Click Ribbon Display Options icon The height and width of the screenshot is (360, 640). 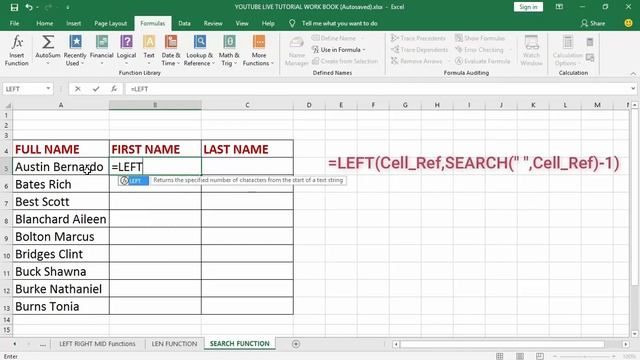(x=559, y=7)
